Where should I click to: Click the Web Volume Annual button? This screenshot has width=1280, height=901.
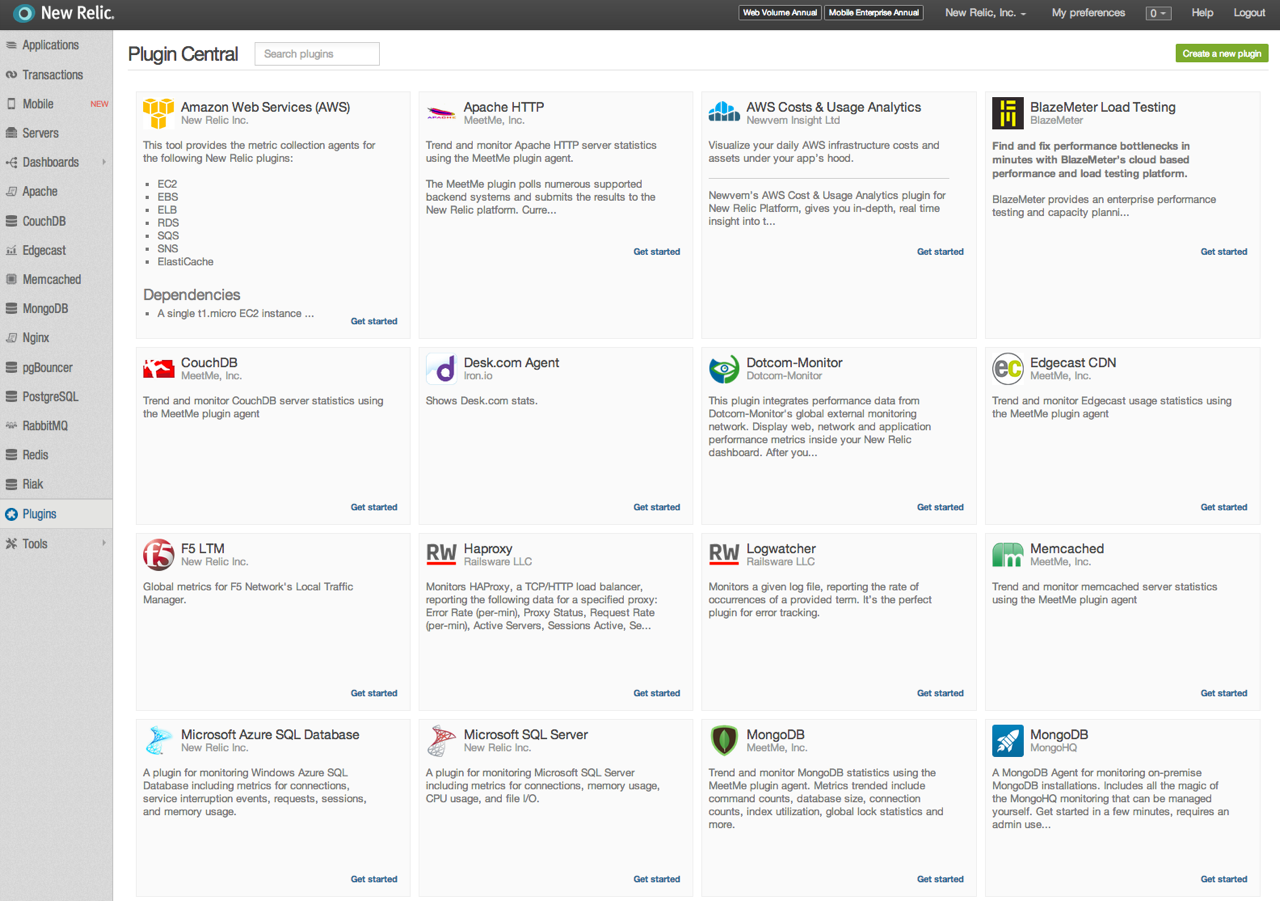(780, 13)
